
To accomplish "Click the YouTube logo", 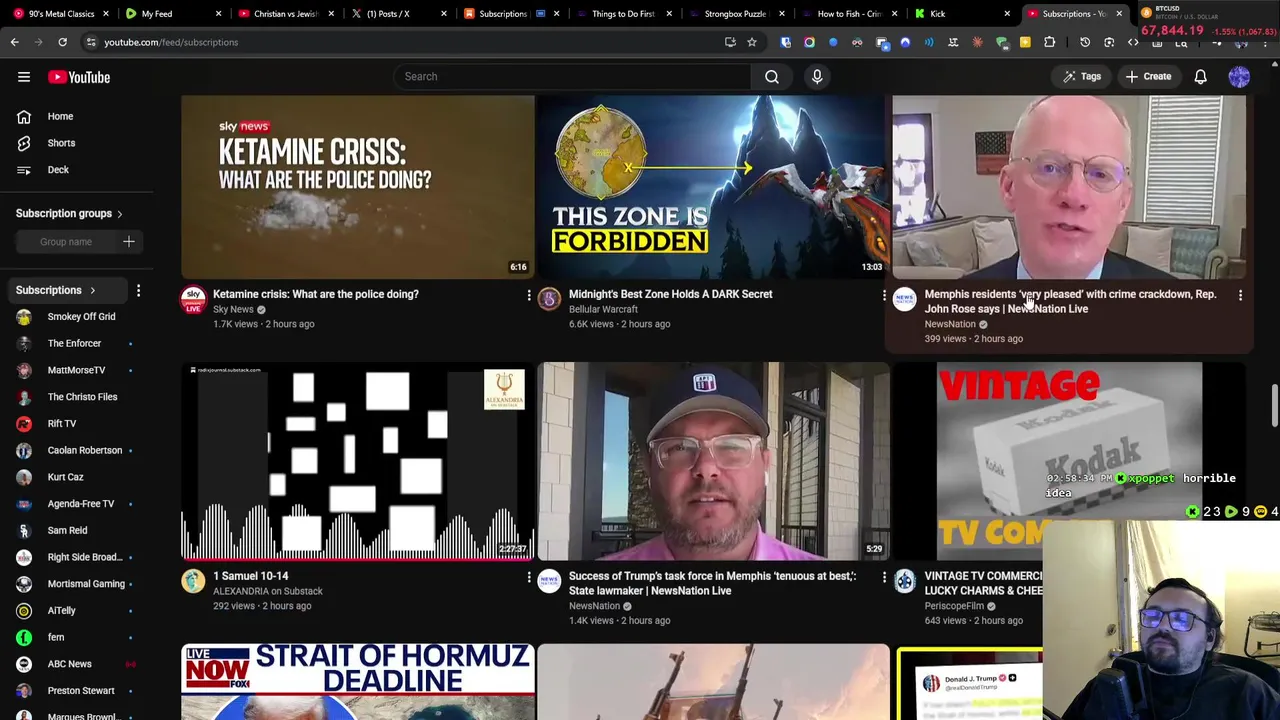I will tap(79, 77).
